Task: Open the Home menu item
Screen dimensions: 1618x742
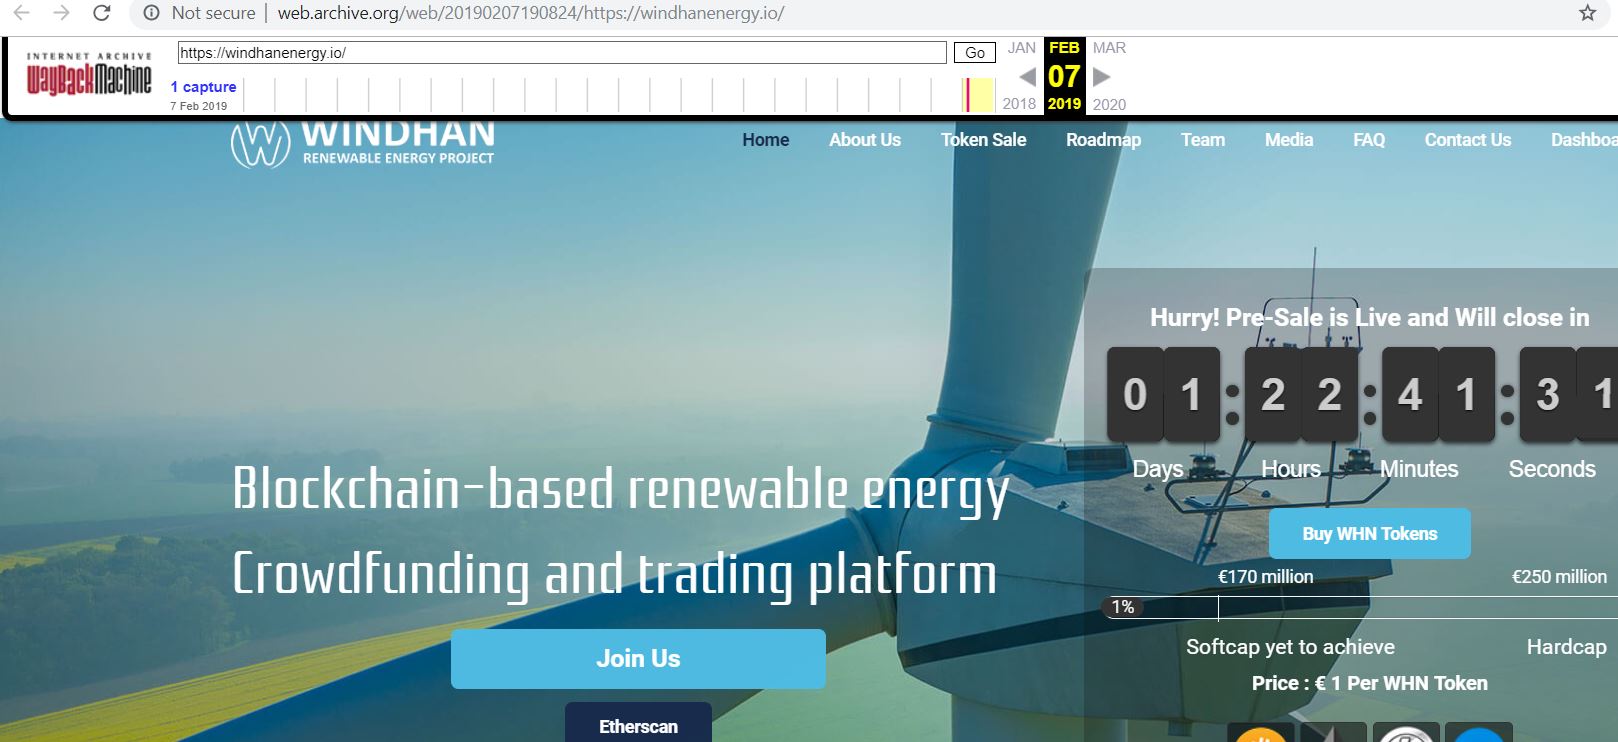Action: click(766, 140)
